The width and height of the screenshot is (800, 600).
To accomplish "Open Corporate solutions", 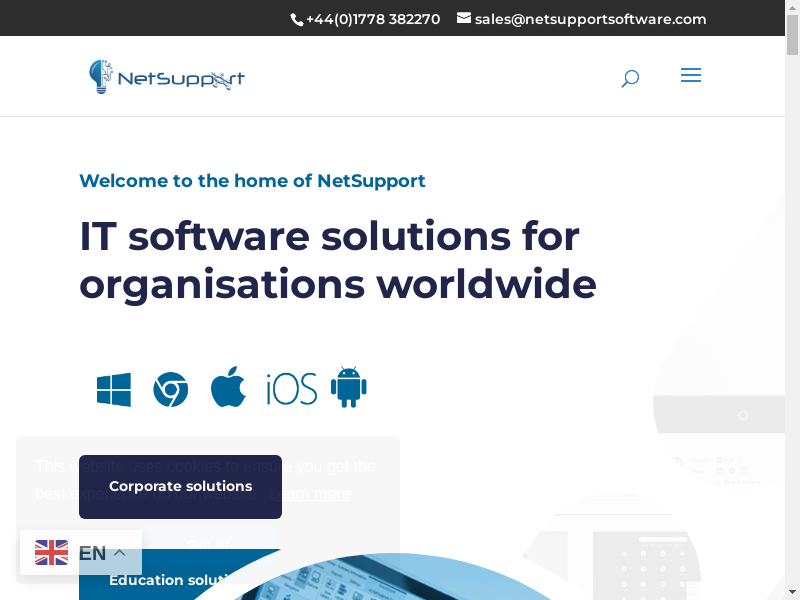I will pyautogui.click(x=180, y=487).
